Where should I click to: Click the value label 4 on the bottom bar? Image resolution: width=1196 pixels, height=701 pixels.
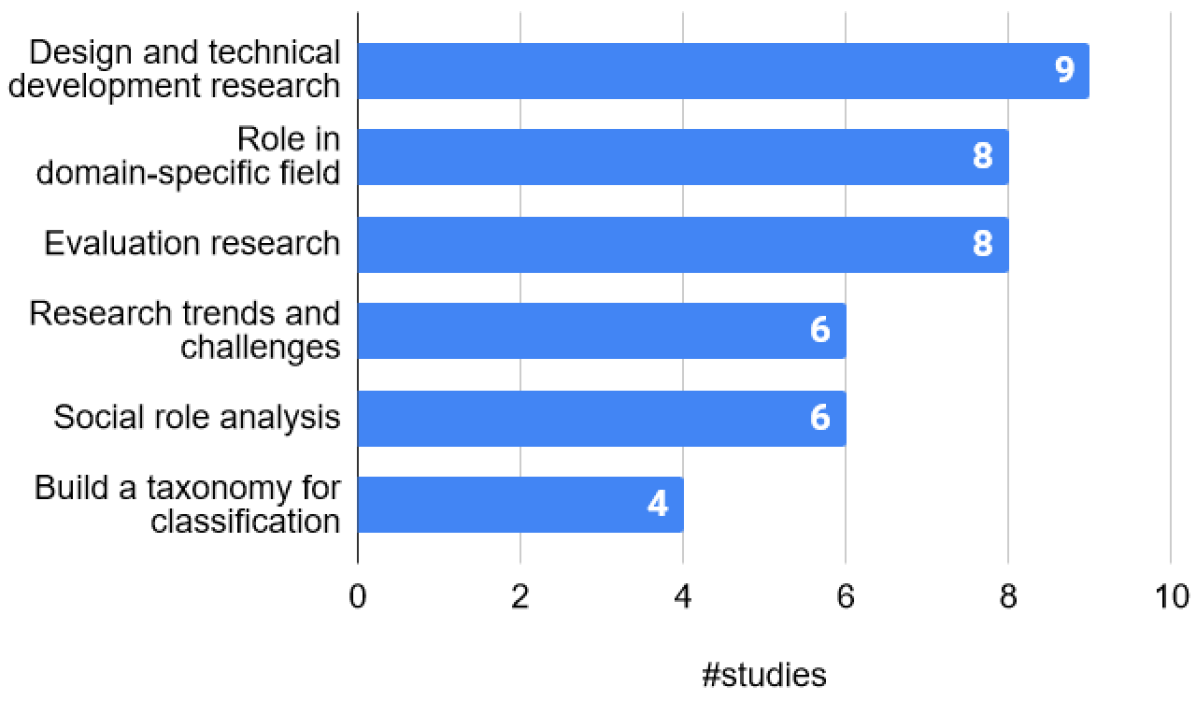pyautogui.click(x=657, y=504)
